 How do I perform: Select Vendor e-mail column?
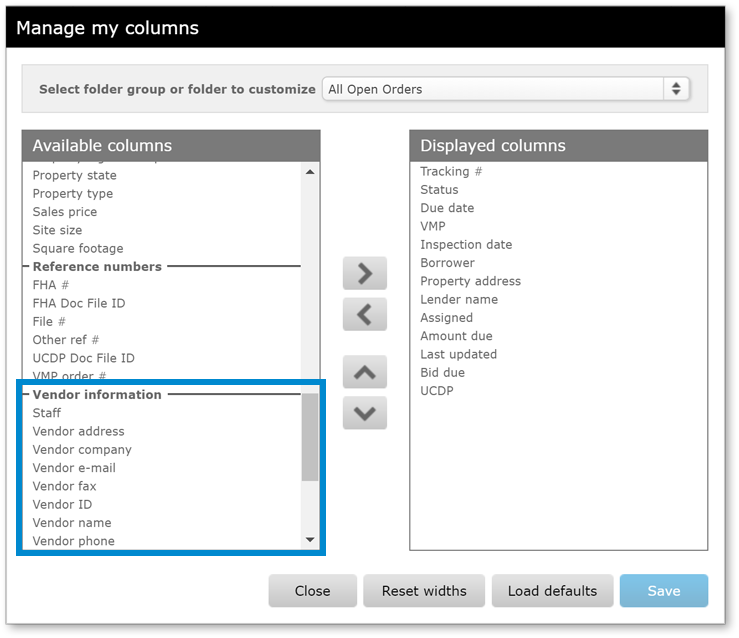74,468
